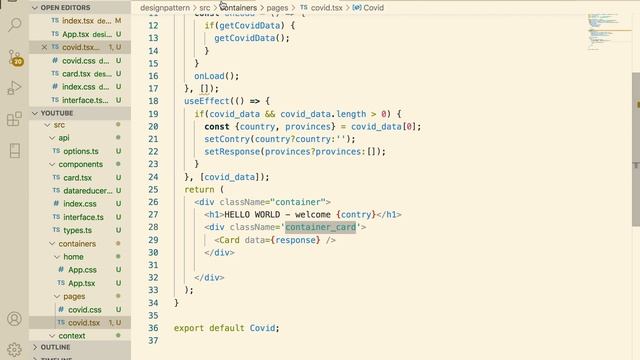Image resolution: width=640 pixels, height=360 pixels.
Task: Open index.tsx in Open Editors
Action: click(80, 21)
